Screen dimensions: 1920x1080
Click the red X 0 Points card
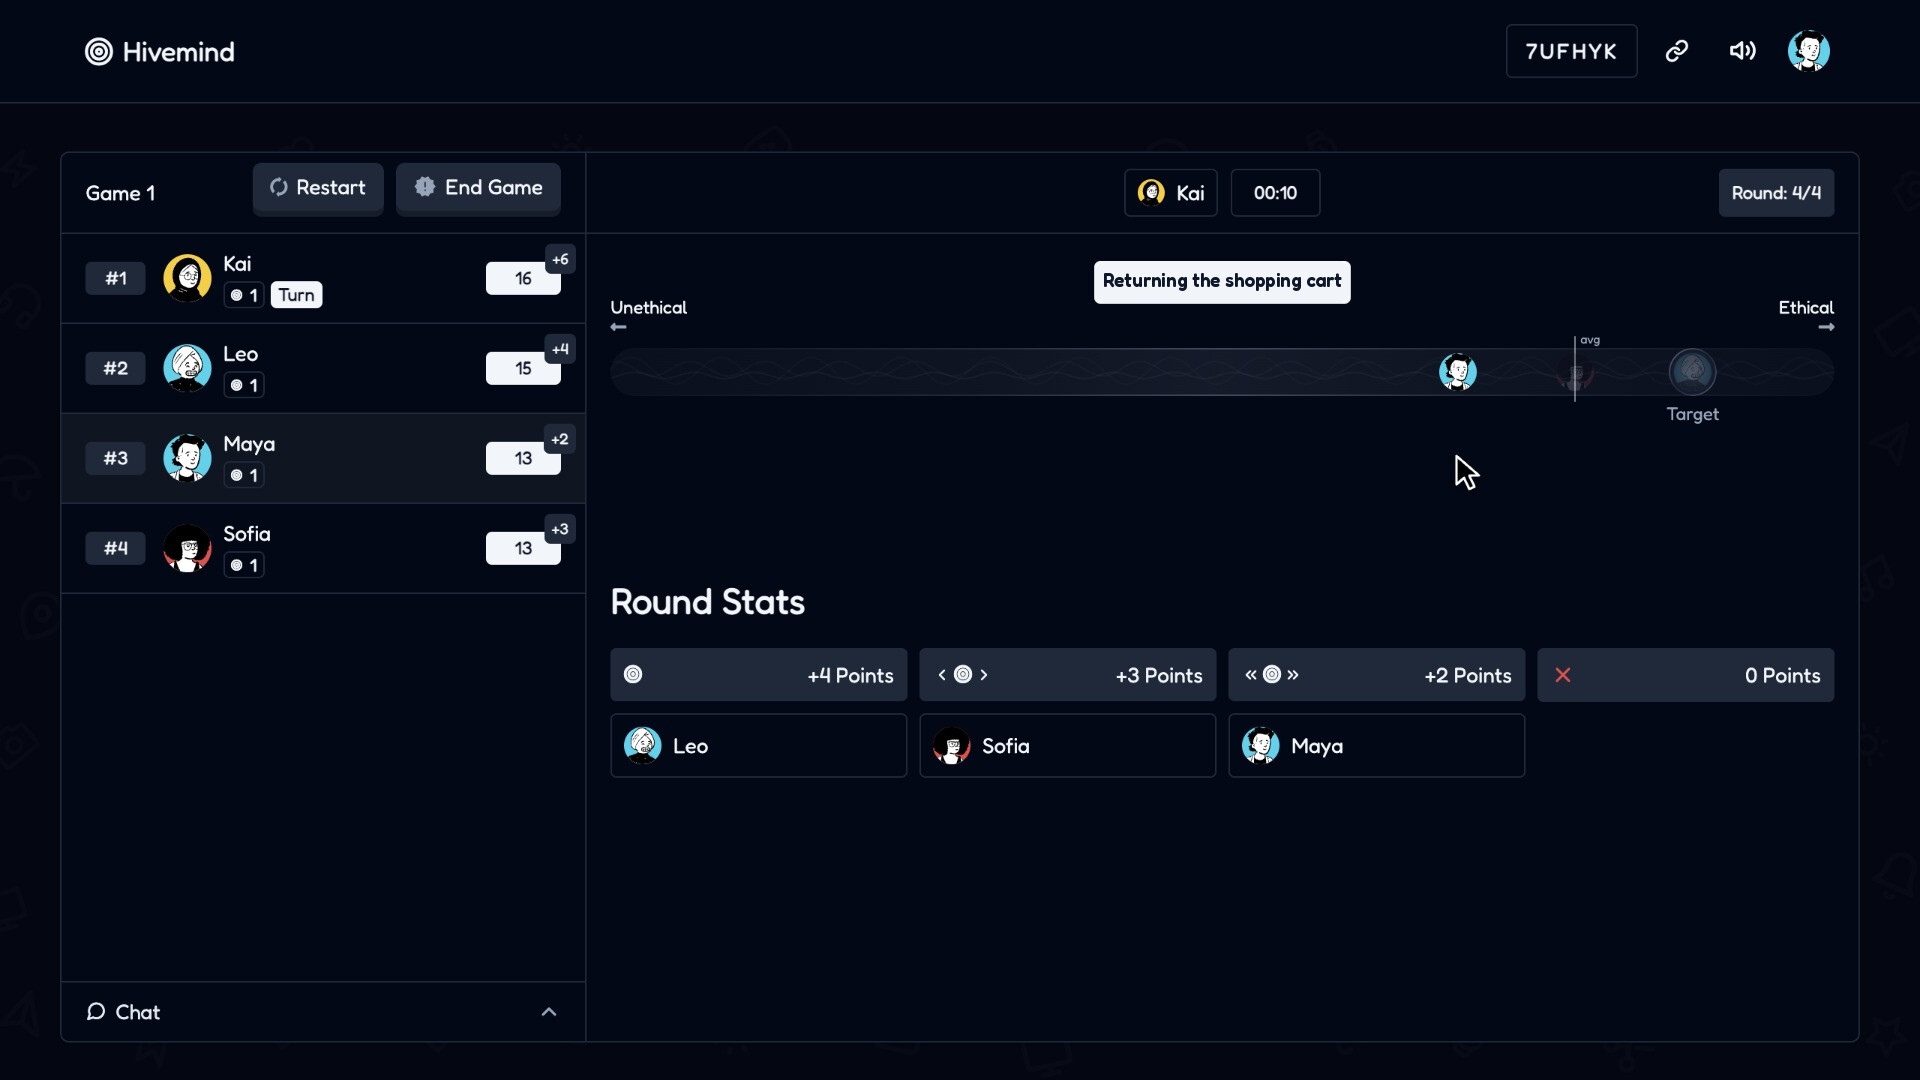coord(1686,675)
